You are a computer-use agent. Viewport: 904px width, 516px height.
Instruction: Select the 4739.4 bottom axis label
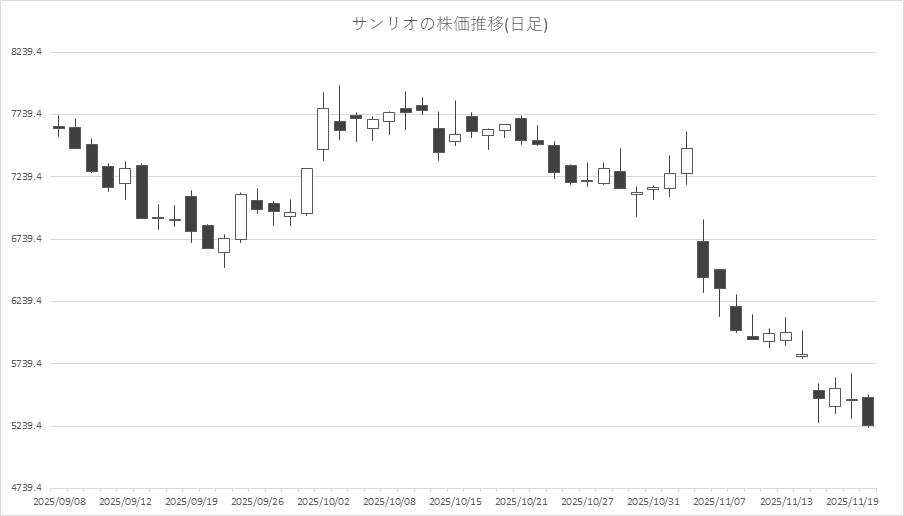(x=27, y=489)
